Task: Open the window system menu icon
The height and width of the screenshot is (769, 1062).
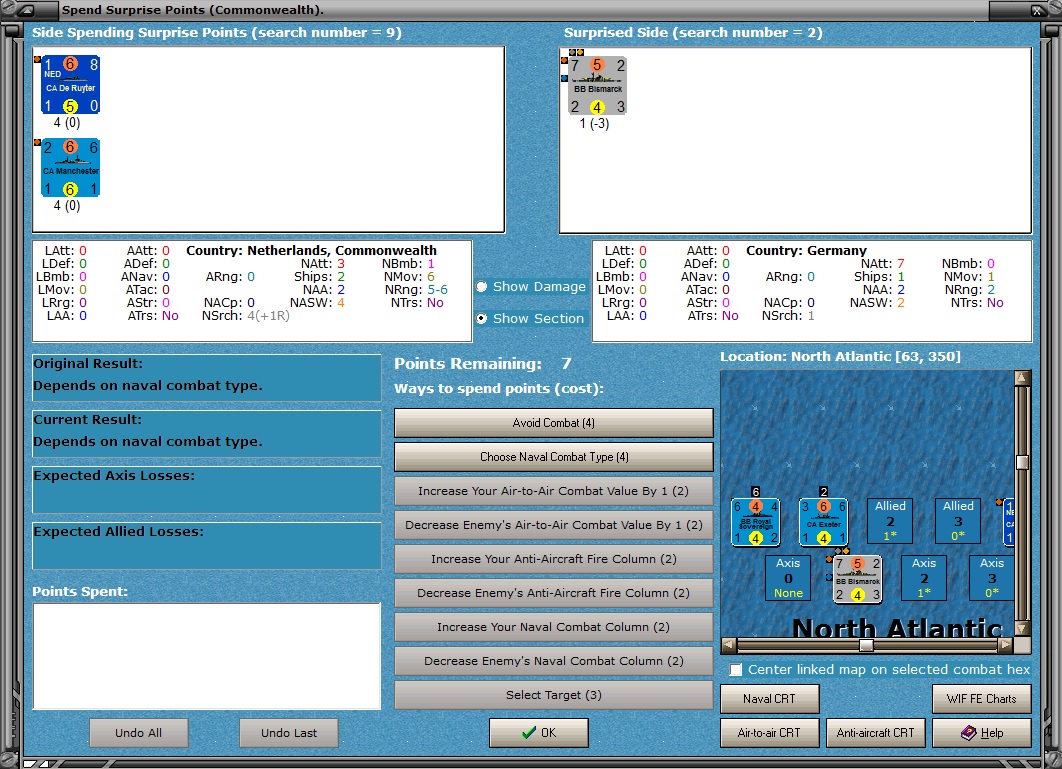Action: pos(25,10)
